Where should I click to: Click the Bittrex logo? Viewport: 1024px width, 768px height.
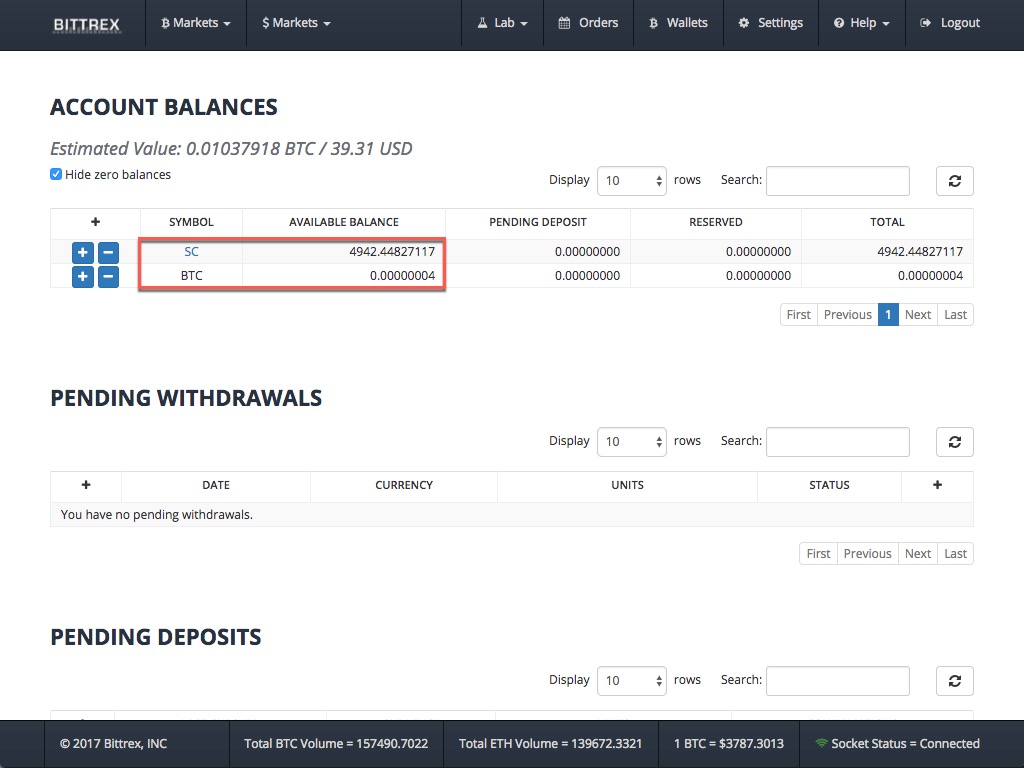point(88,24)
